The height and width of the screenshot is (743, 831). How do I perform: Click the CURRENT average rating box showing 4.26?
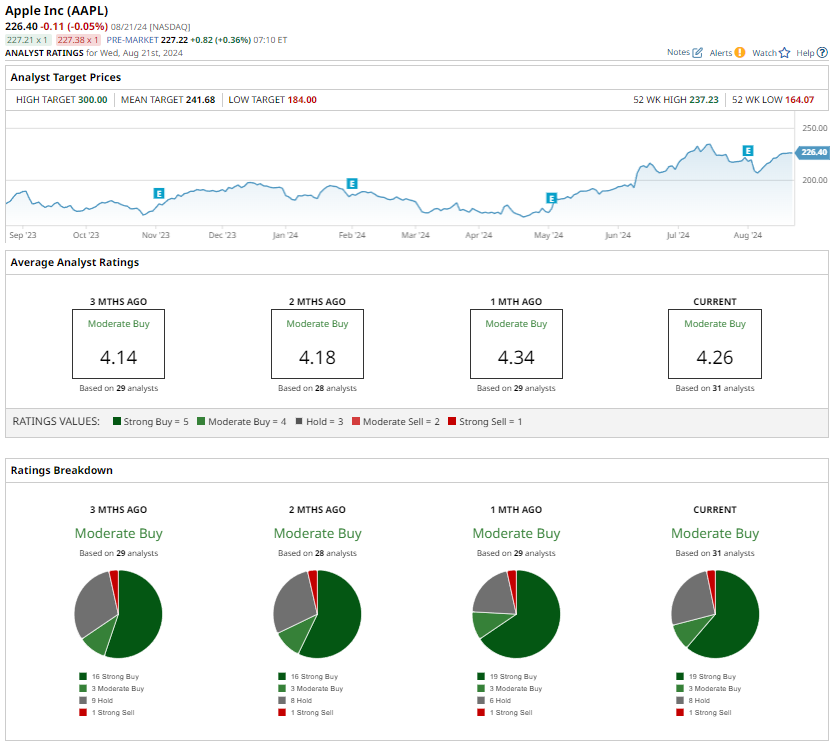click(715, 344)
